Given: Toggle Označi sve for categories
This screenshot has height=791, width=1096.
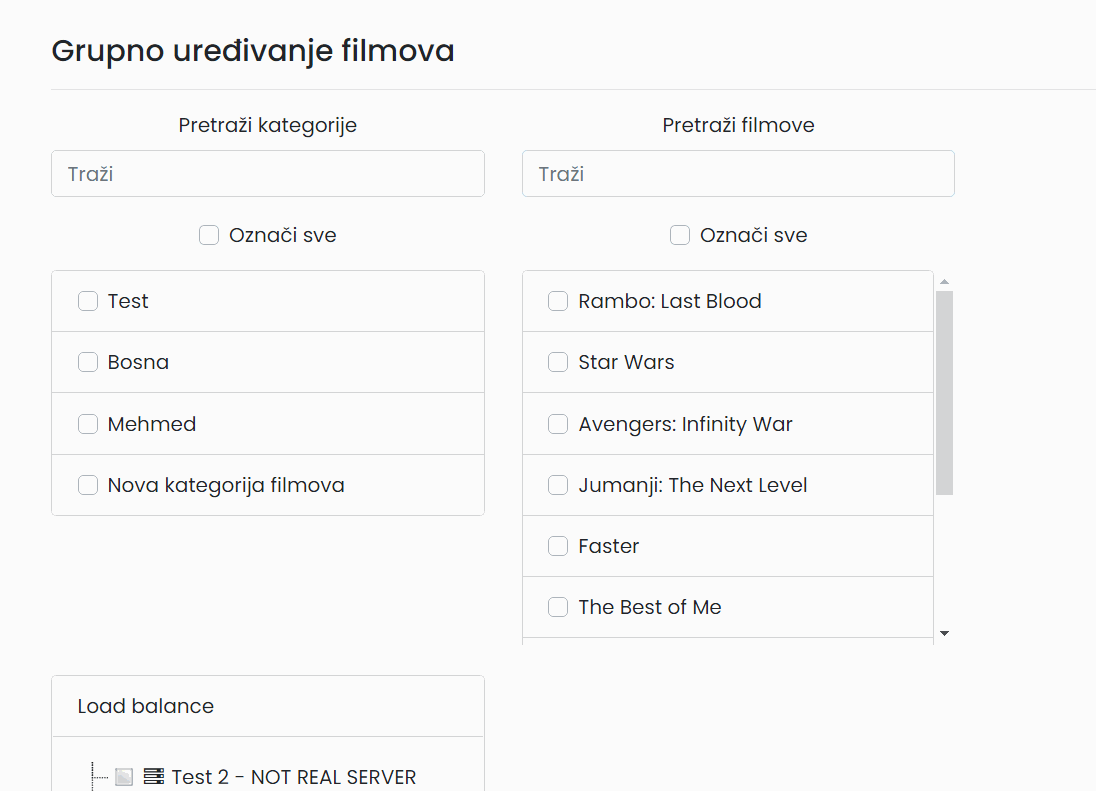Looking at the screenshot, I should coord(209,235).
